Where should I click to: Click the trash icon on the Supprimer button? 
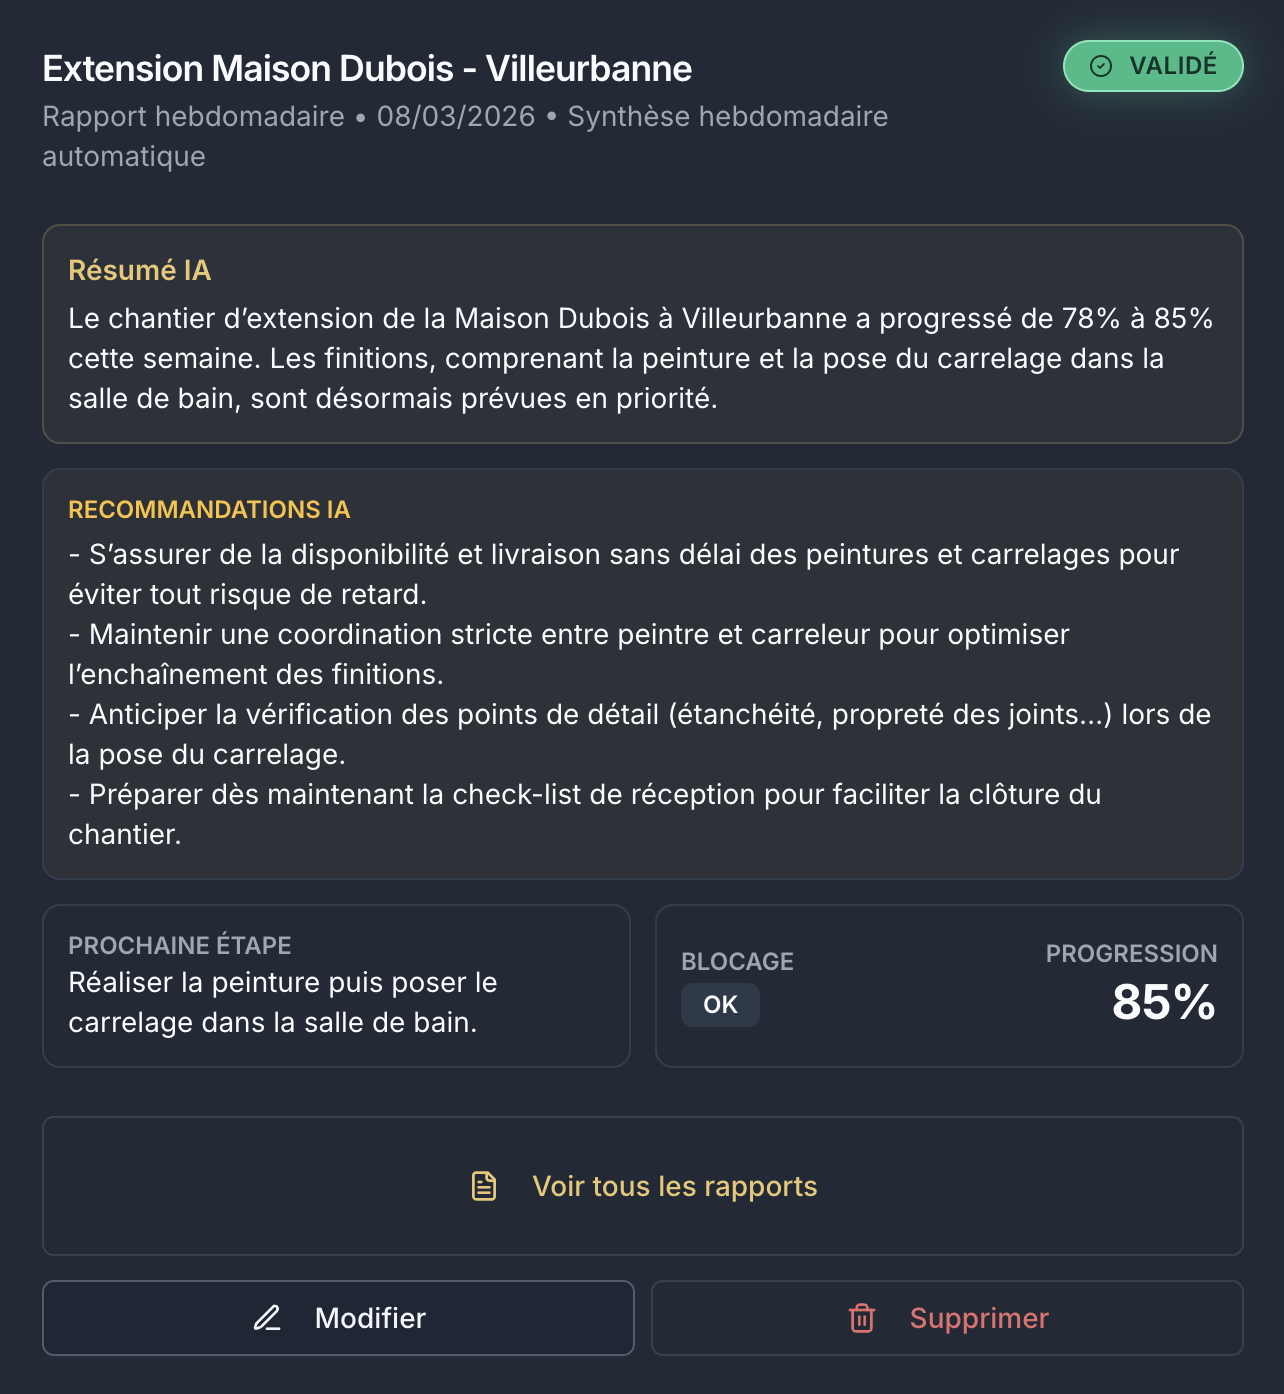(x=862, y=1318)
